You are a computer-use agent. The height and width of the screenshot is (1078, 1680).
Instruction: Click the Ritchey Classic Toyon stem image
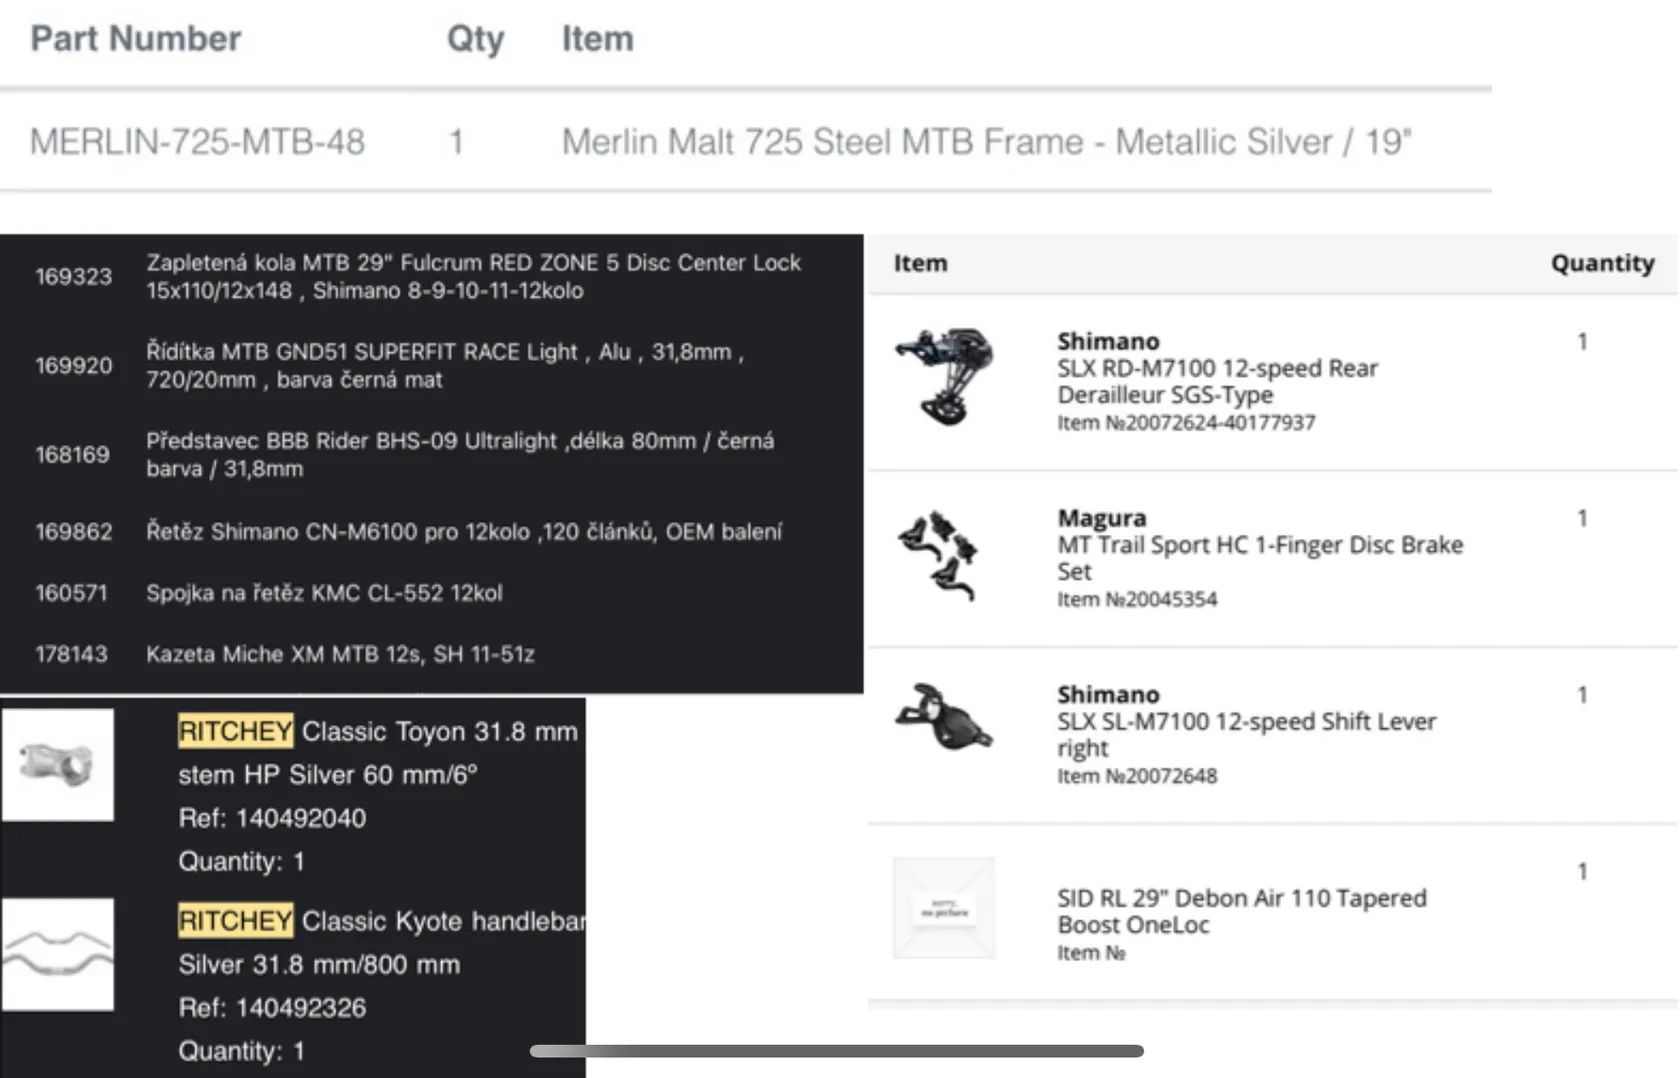click(x=58, y=765)
